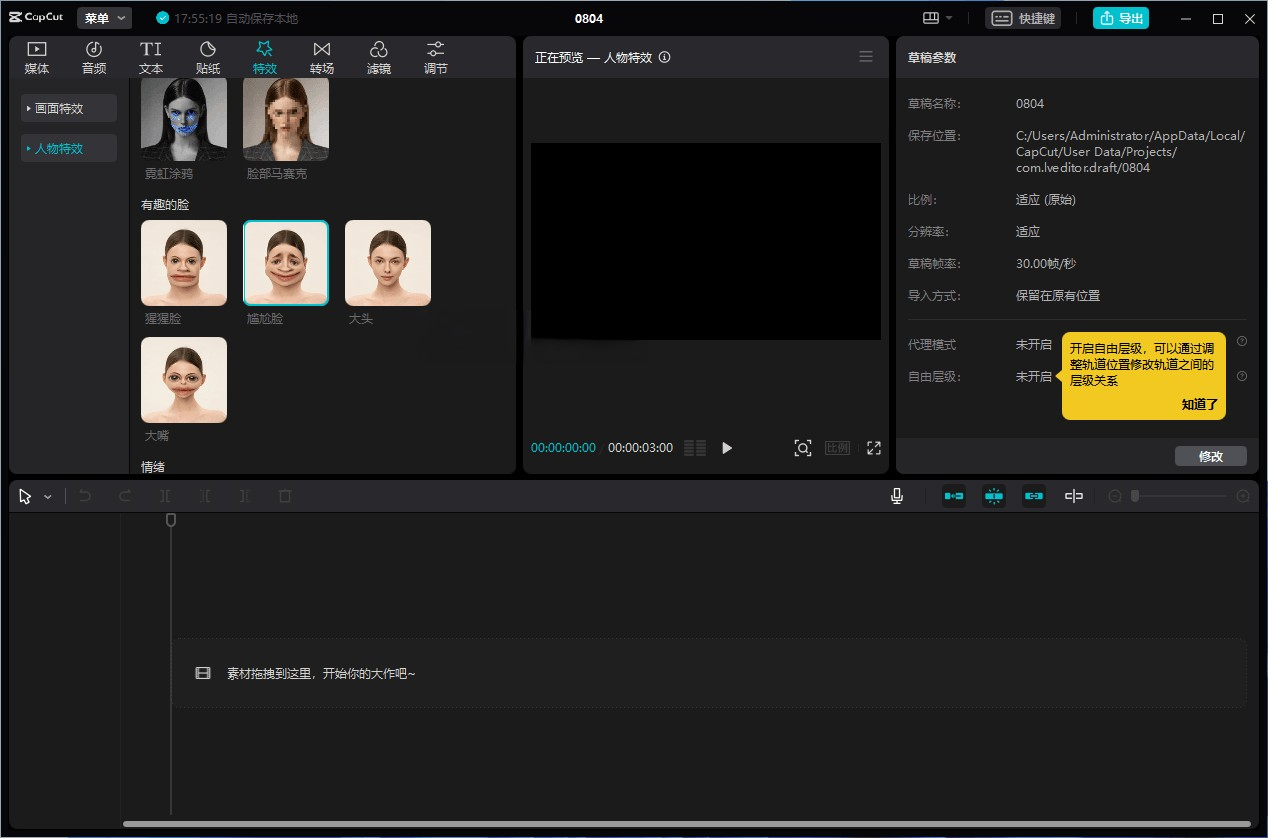Choose the 猩猩脸 face effect

click(x=184, y=263)
